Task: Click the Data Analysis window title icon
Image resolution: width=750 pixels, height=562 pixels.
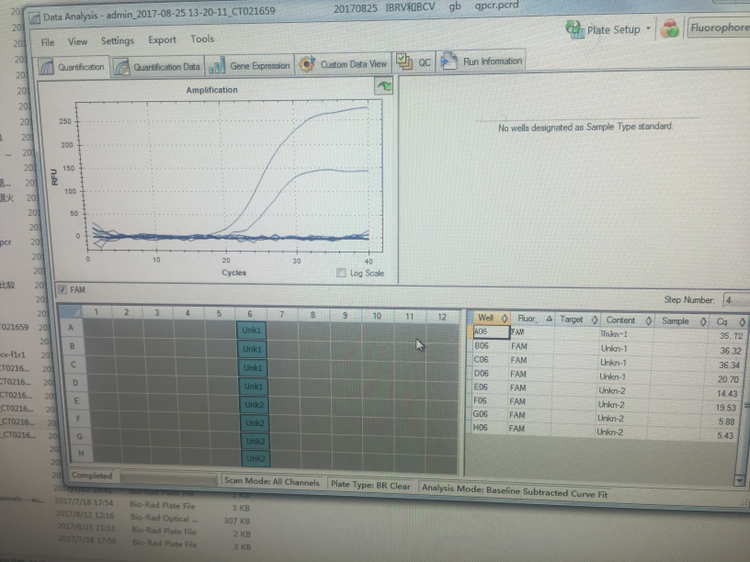Action: pos(34,18)
